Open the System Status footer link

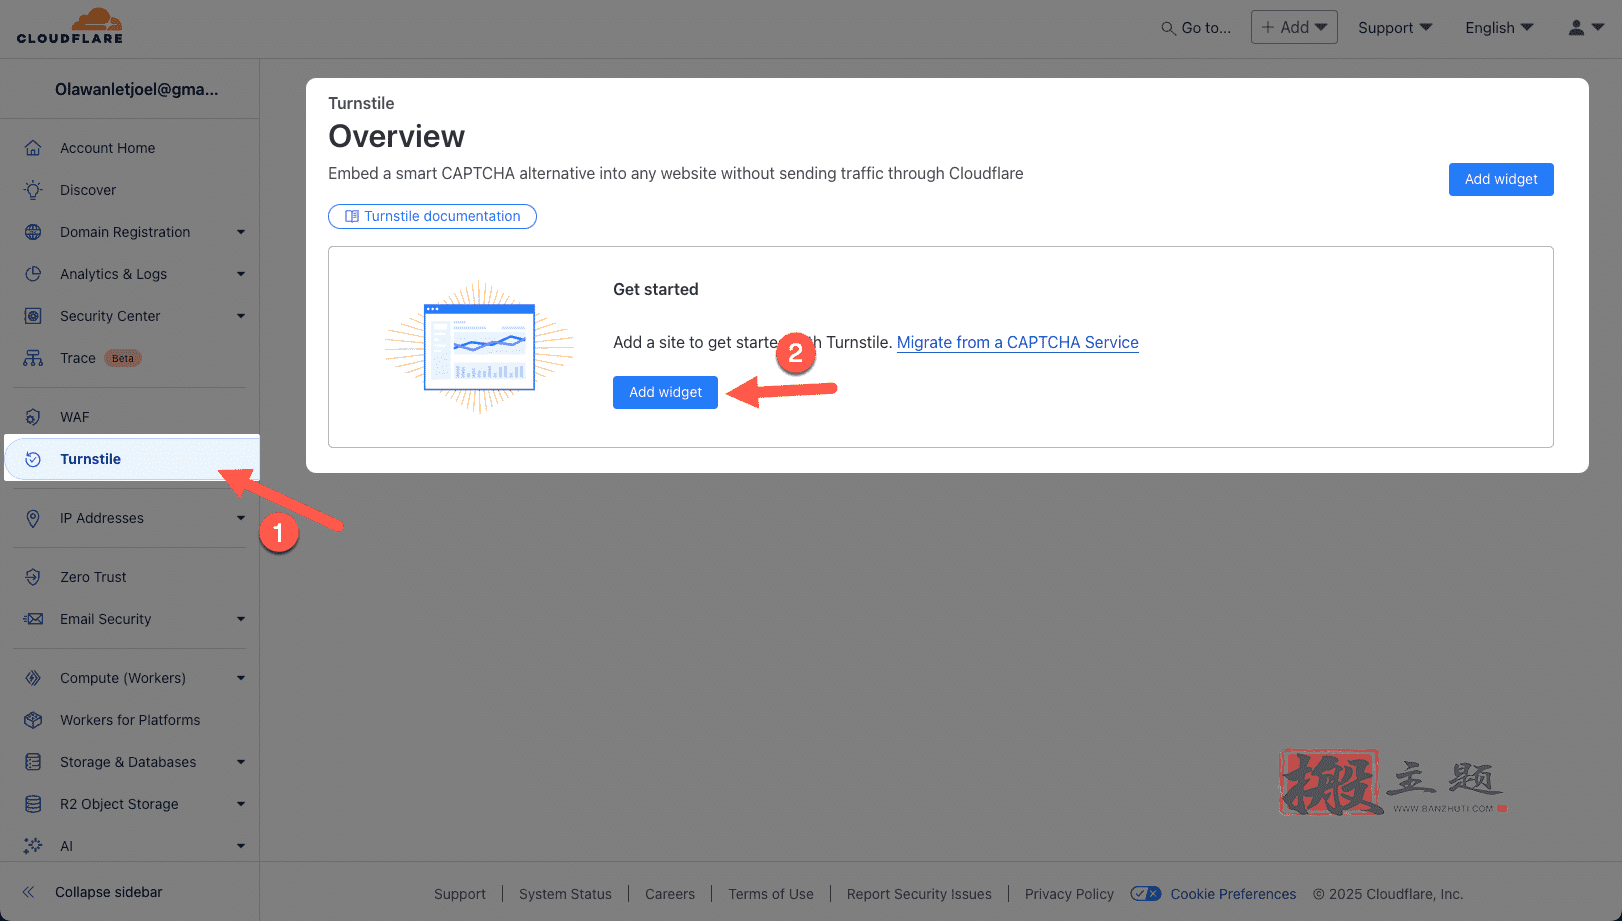pos(565,894)
